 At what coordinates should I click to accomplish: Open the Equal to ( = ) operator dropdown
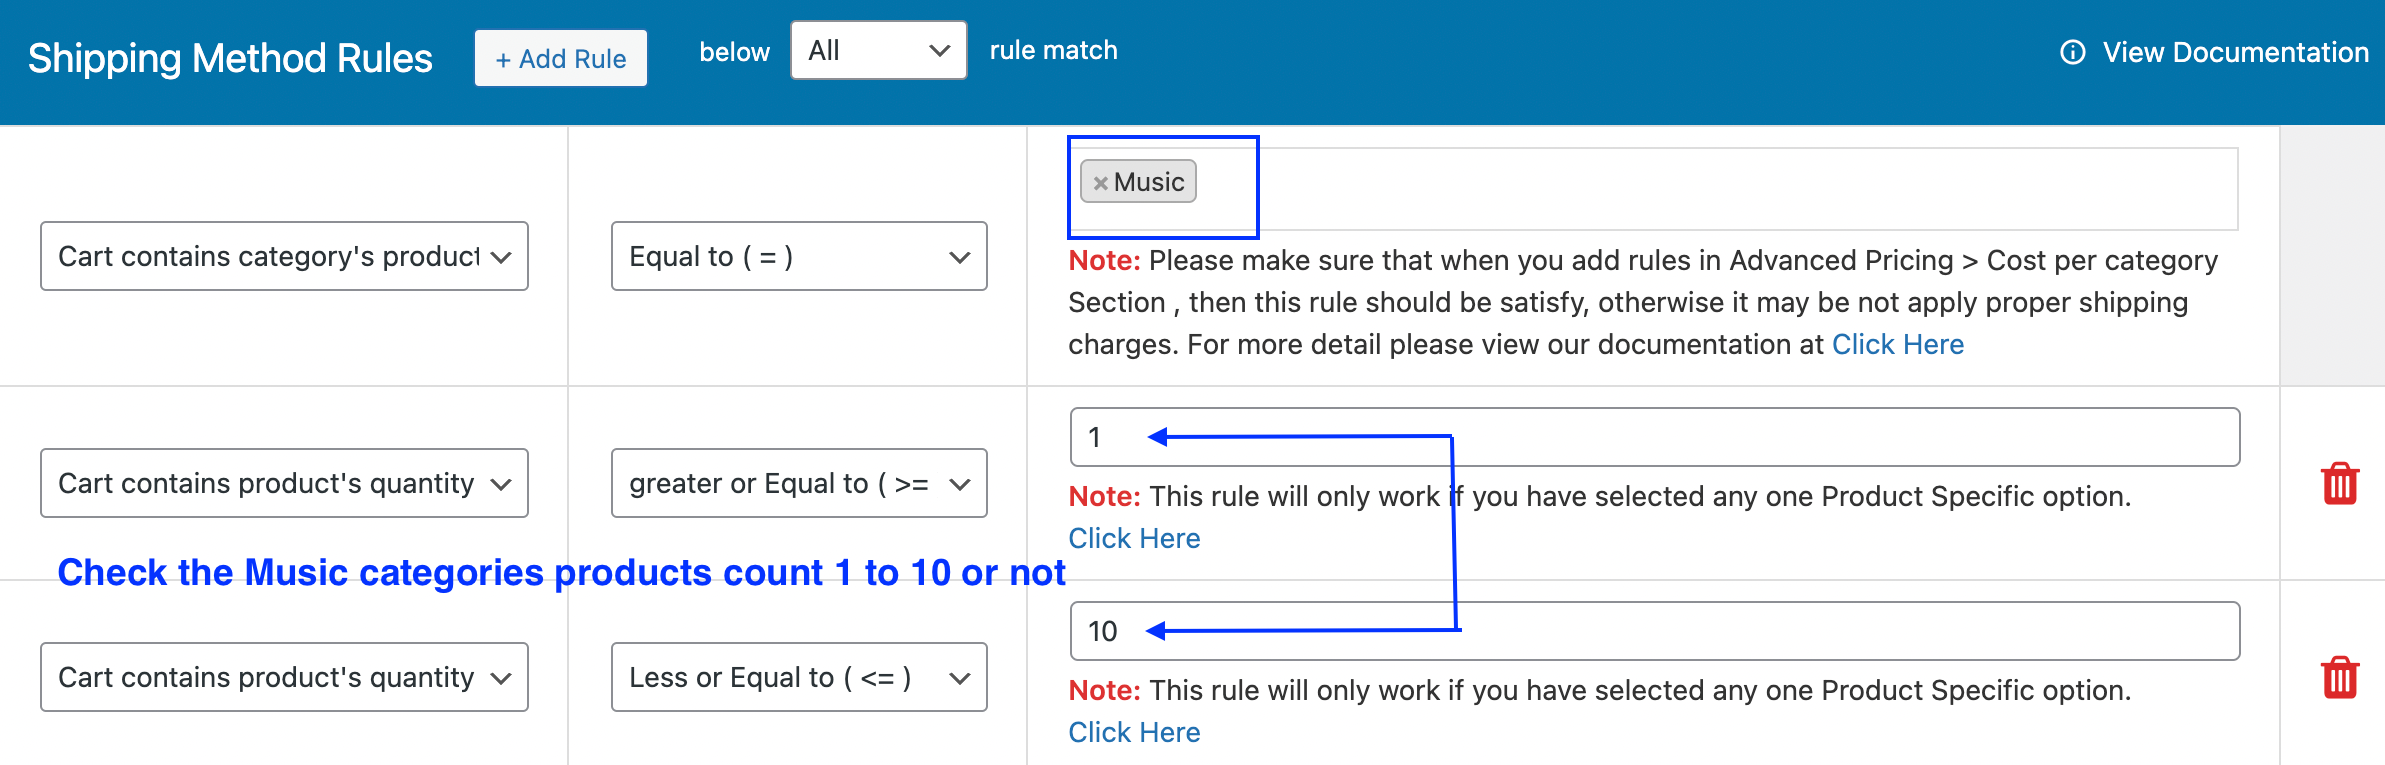click(x=798, y=257)
